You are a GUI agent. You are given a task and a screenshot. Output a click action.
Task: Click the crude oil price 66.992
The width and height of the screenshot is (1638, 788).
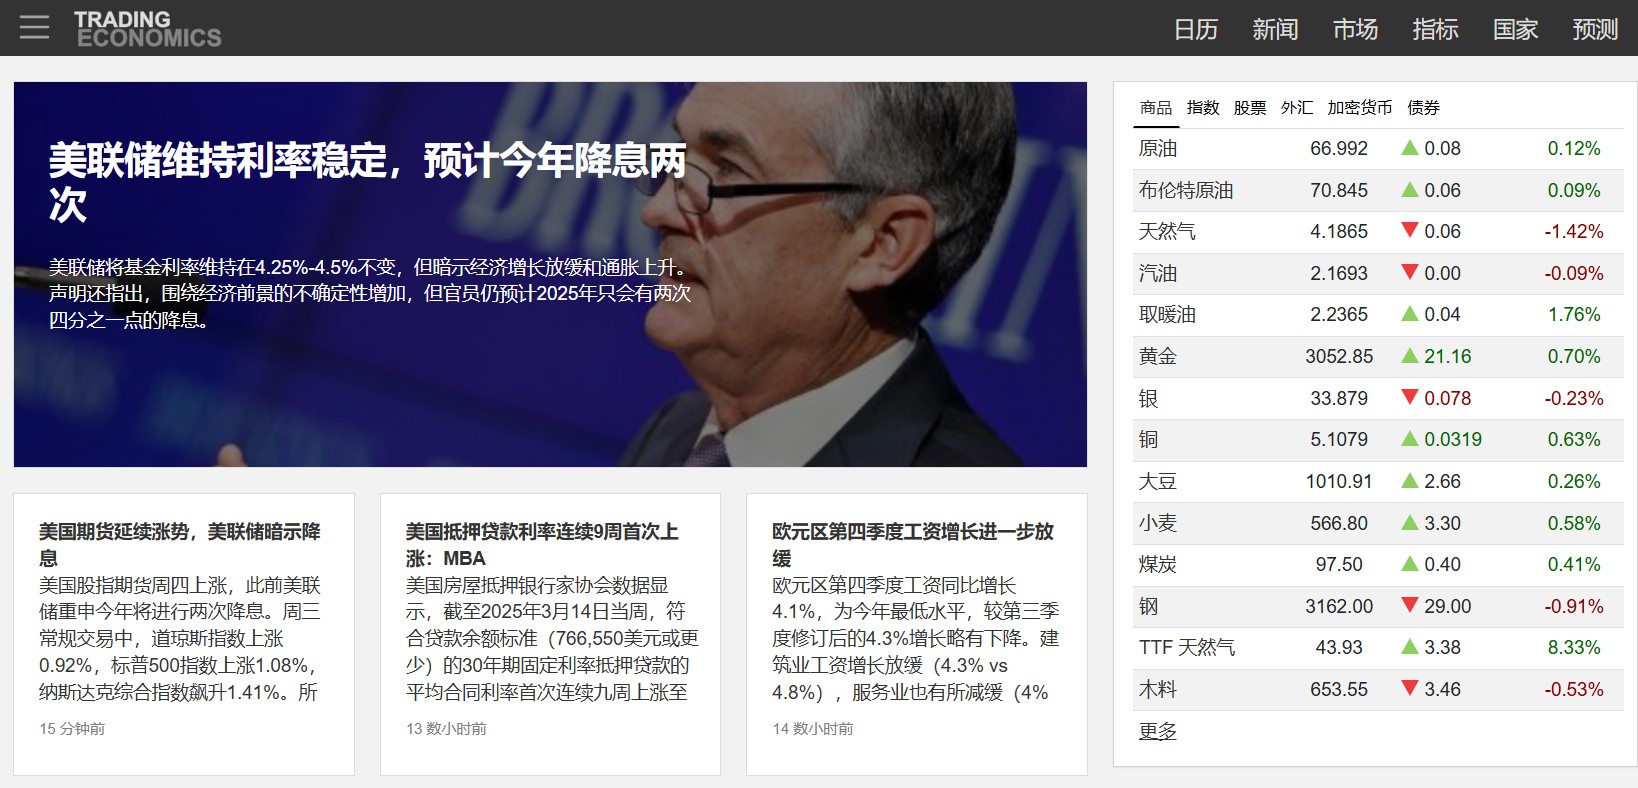pos(1339,148)
